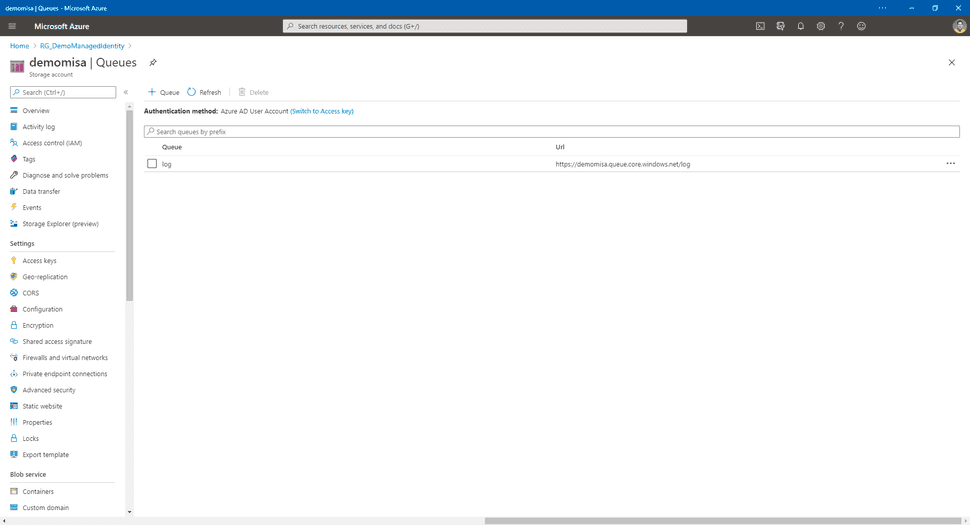Open the feedback smiley icon
Image resolution: width=970 pixels, height=525 pixels.
861,26
